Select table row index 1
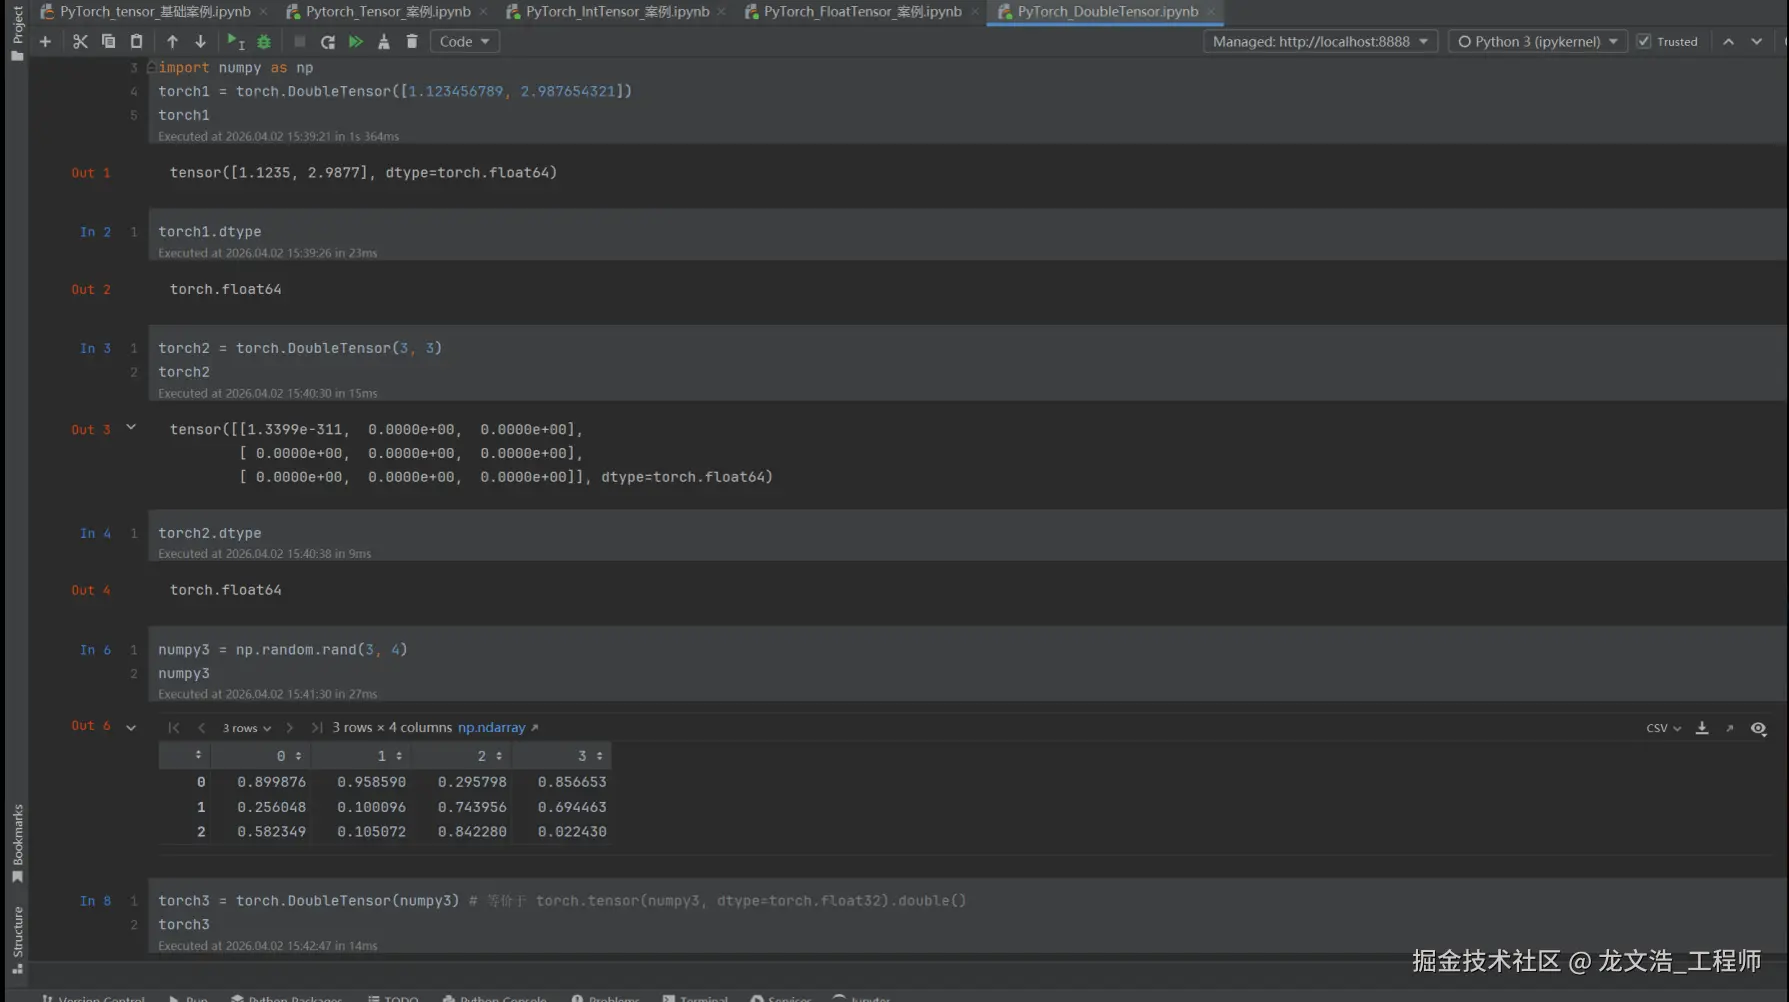This screenshot has width=1789, height=1002. [x=201, y=807]
